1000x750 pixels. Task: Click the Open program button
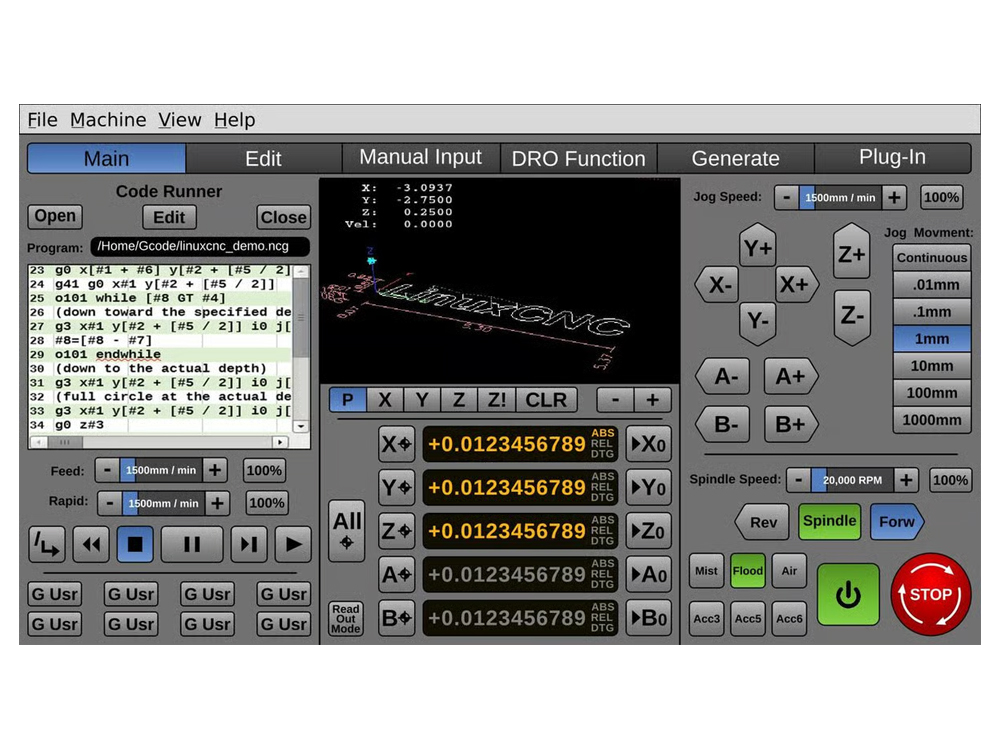[x=55, y=217]
